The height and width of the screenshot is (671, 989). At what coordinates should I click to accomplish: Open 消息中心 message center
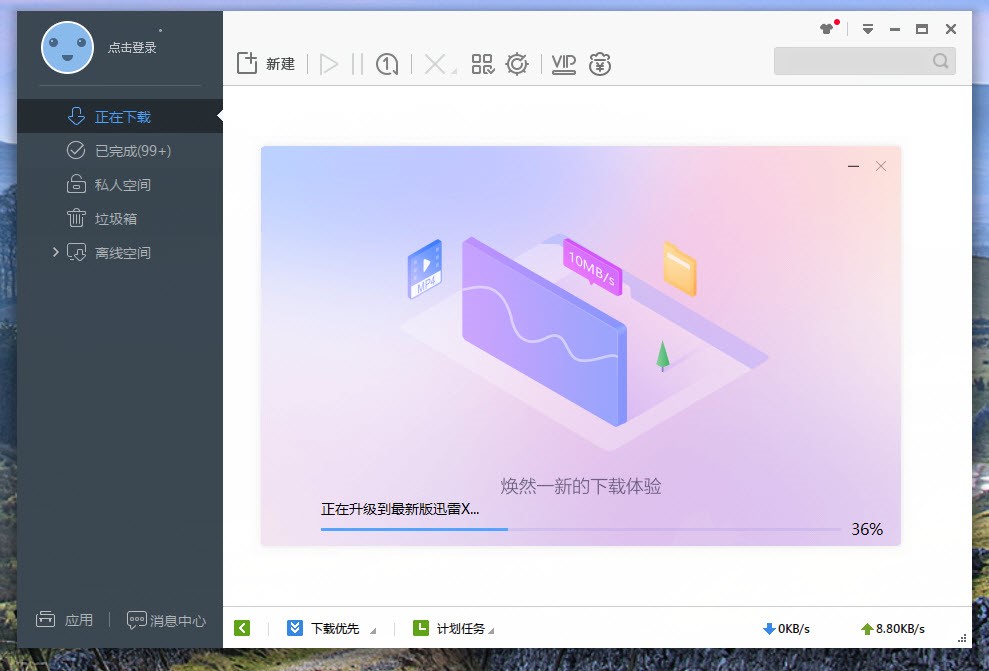coord(167,620)
